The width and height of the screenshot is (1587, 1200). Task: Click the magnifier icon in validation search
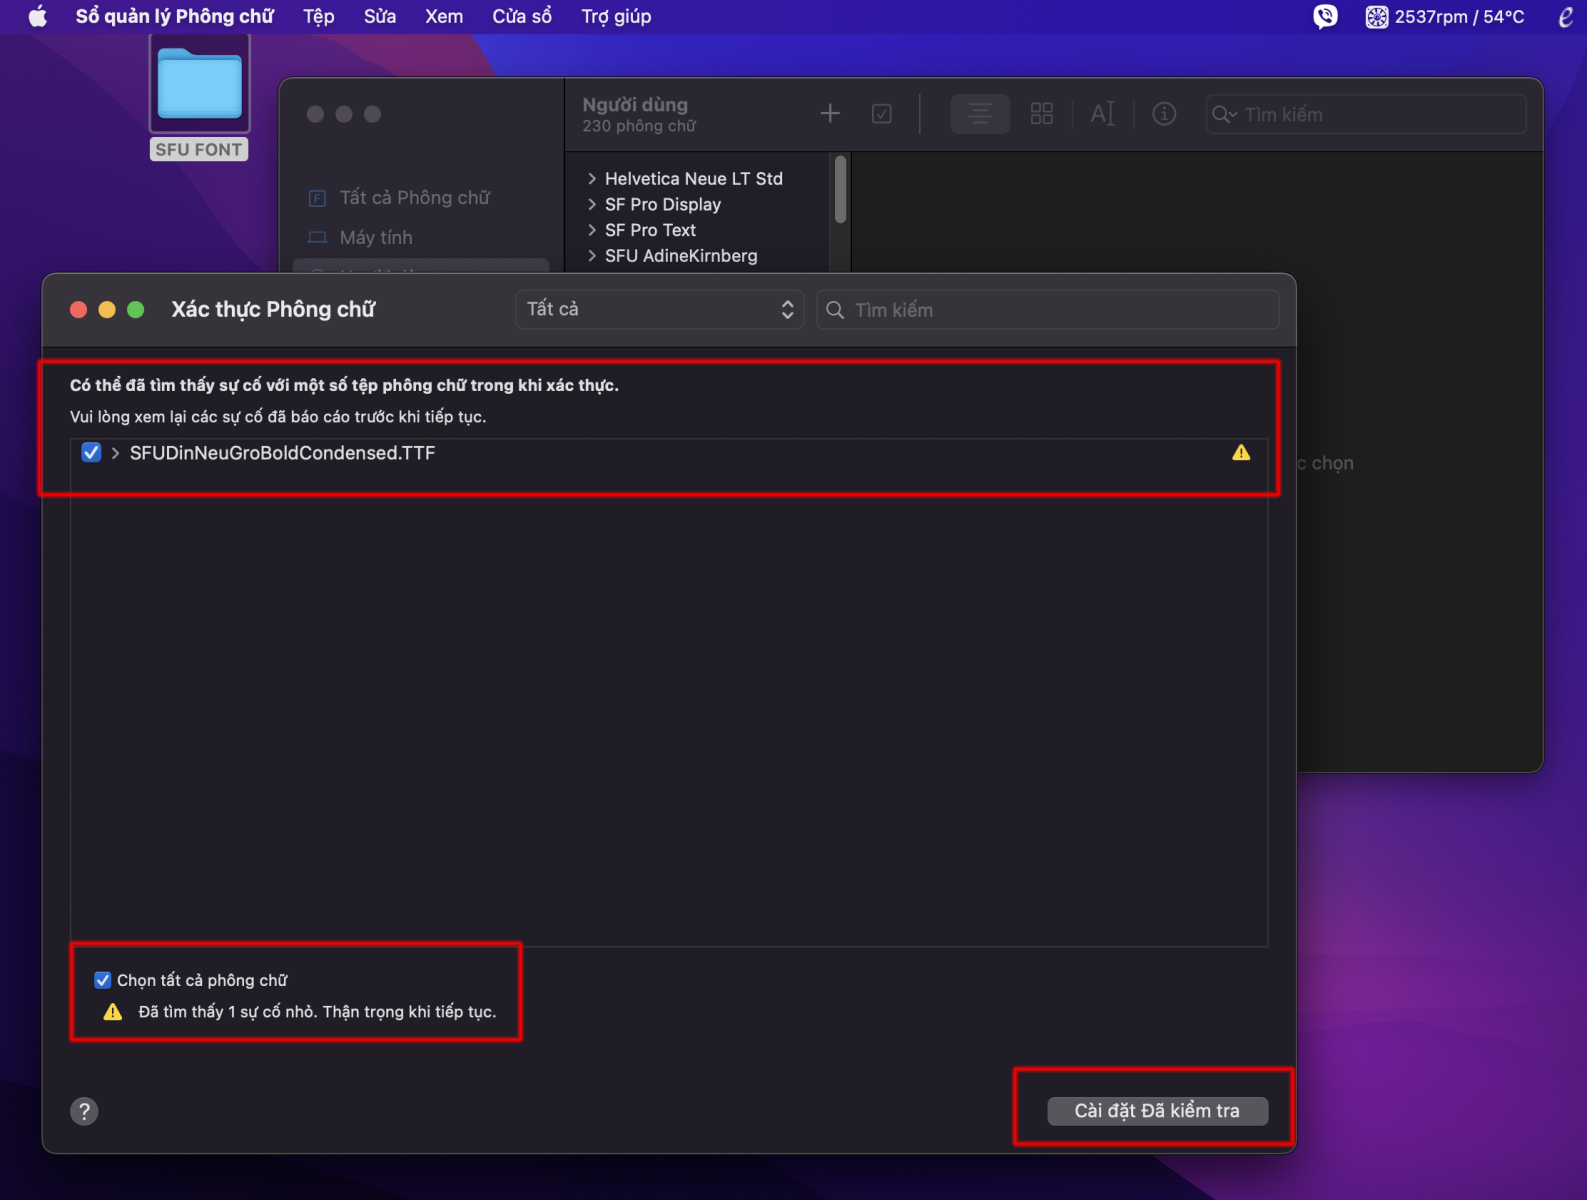point(835,310)
